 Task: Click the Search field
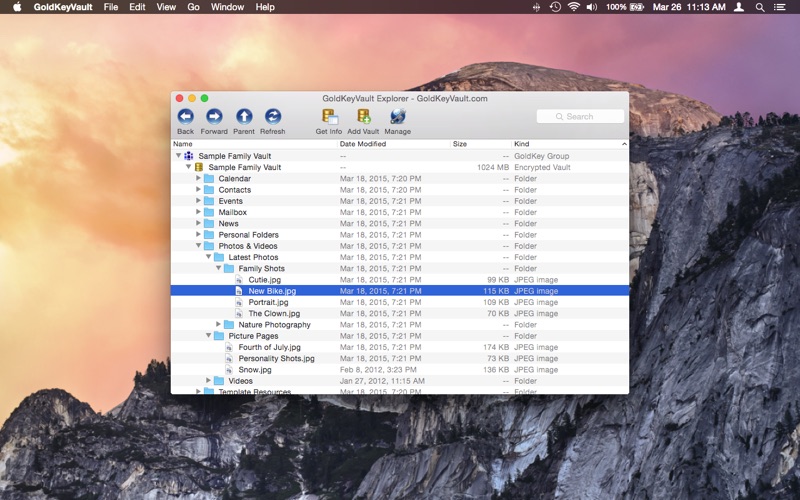point(580,116)
